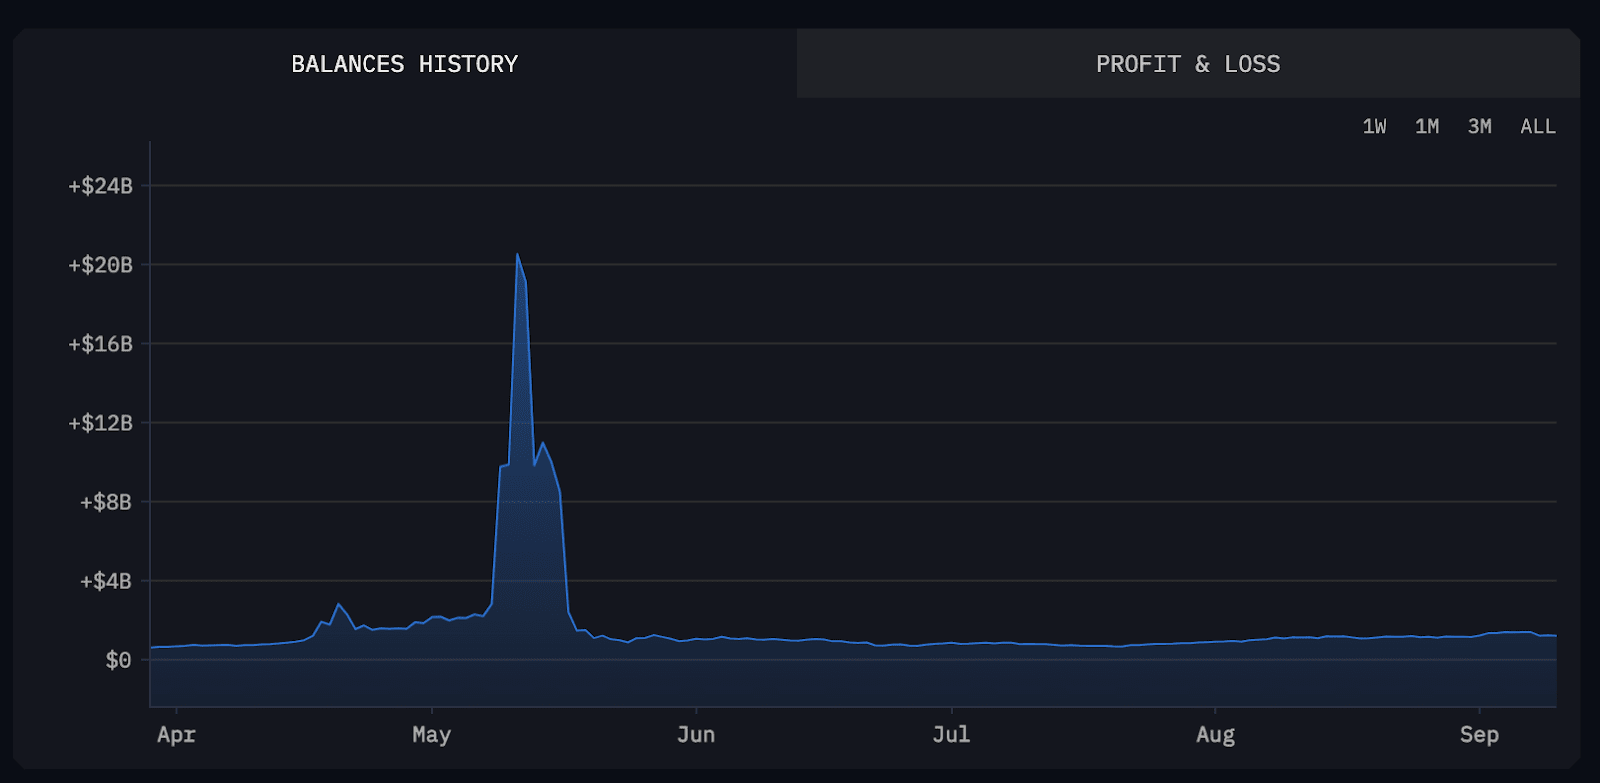Screen dimensions: 1600x783
Task: Click the small late-April bump on chart
Action: tap(338, 605)
